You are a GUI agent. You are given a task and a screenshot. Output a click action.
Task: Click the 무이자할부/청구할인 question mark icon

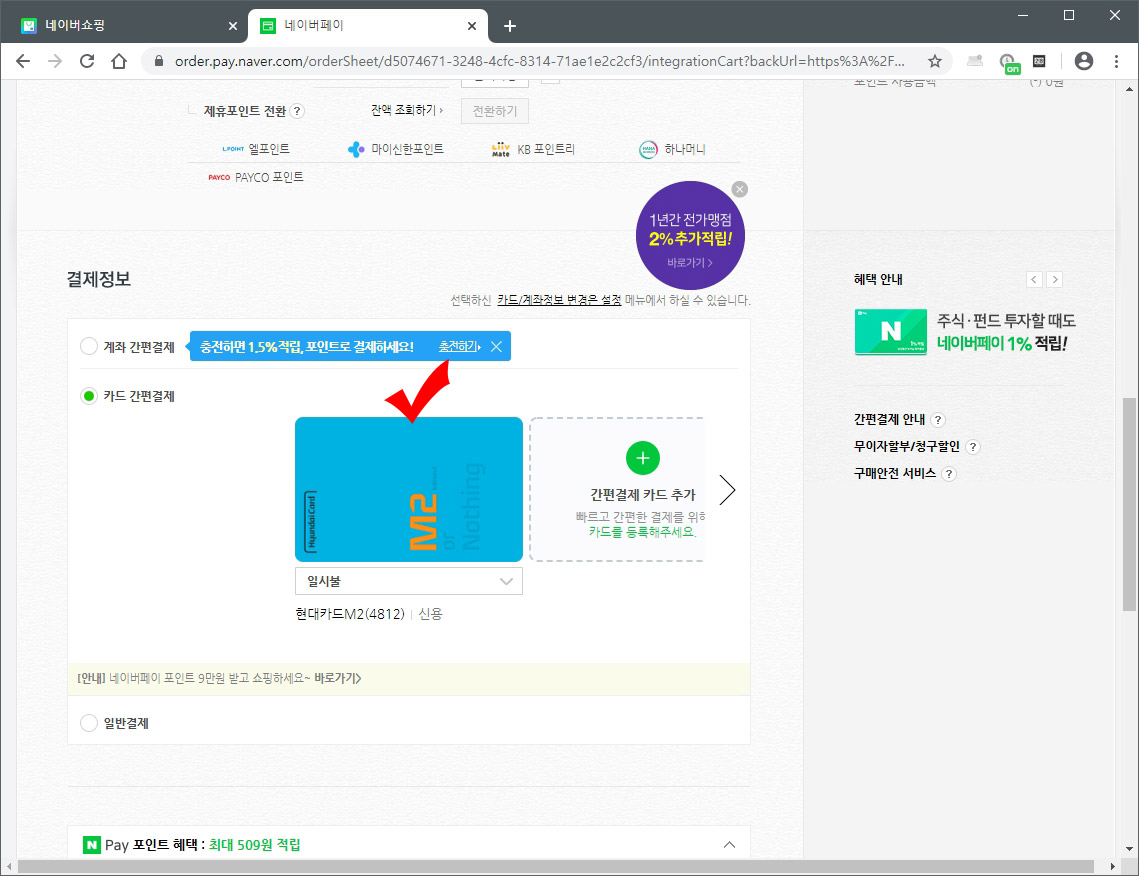click(x=973, y=448)
